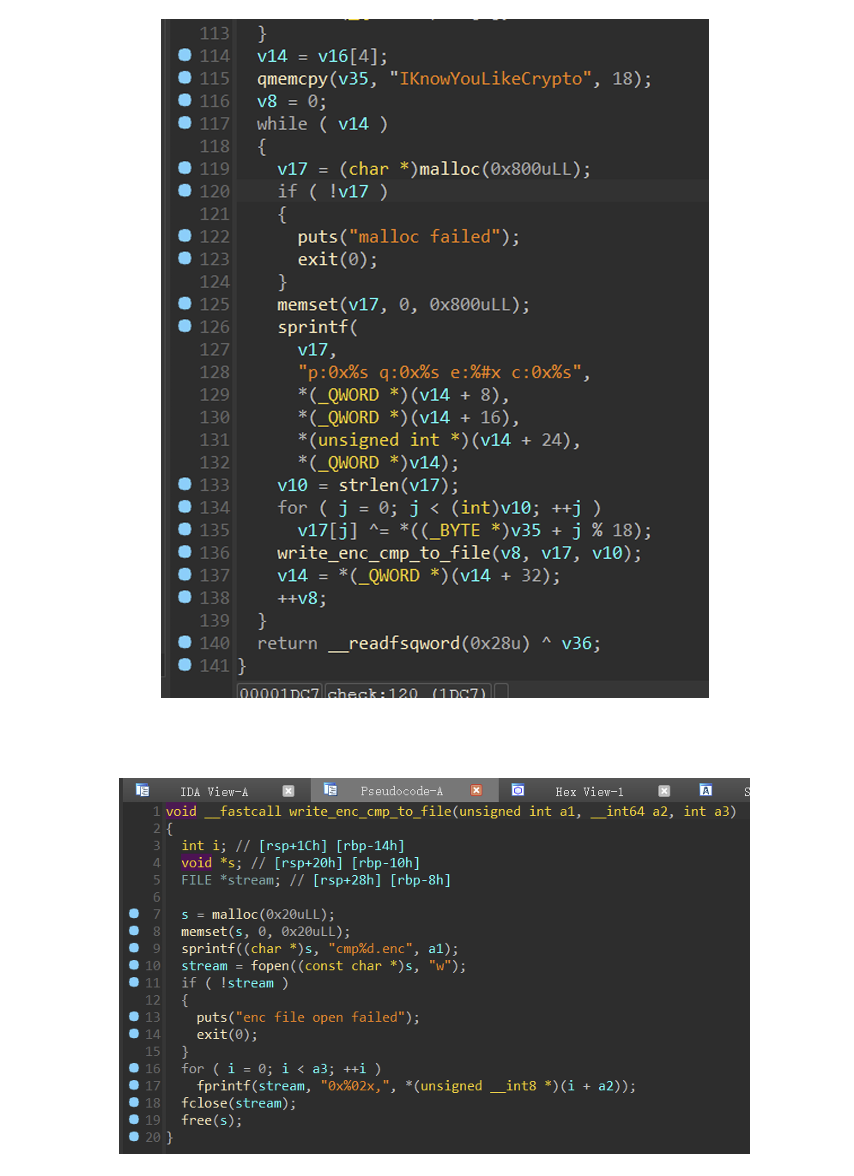Click the Hex View-1 tab icon

coord(517,790)
